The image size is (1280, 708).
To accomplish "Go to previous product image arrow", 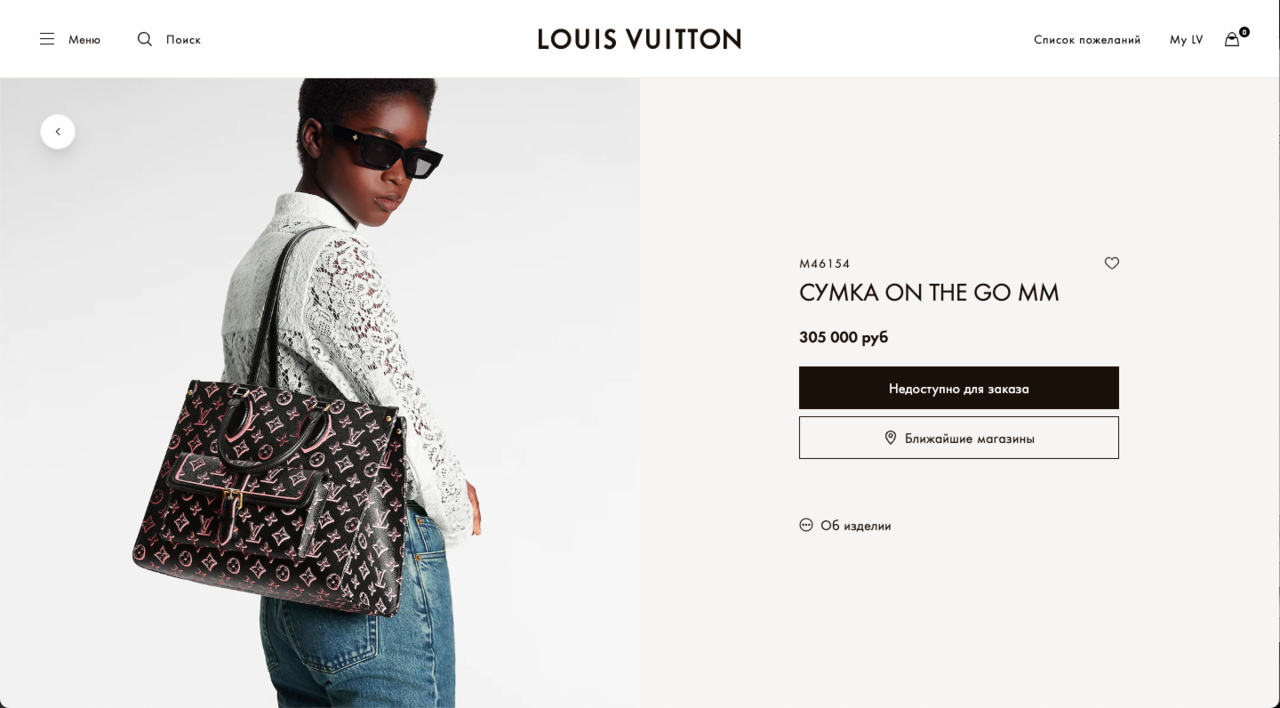I will pyautogui.click(x=58, y=132).
